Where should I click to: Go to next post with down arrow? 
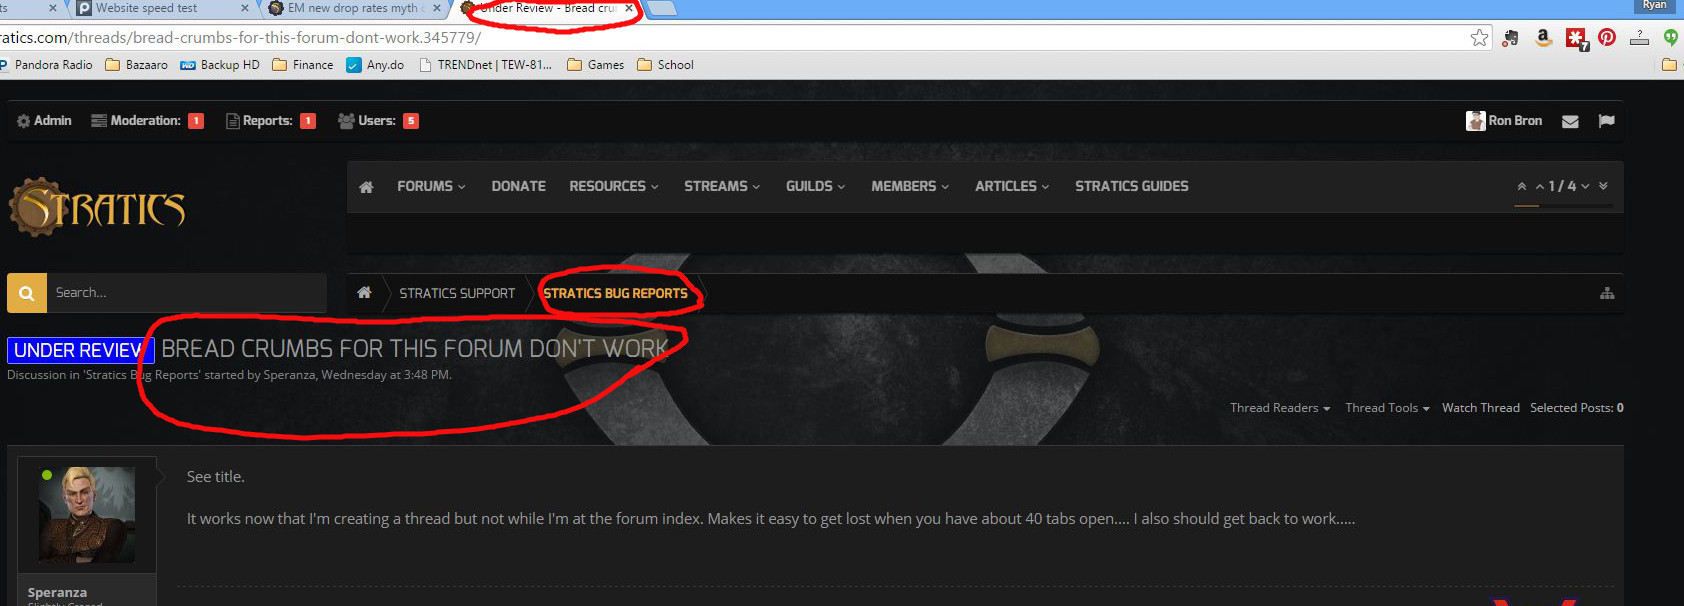click(x=1585, y=187)
